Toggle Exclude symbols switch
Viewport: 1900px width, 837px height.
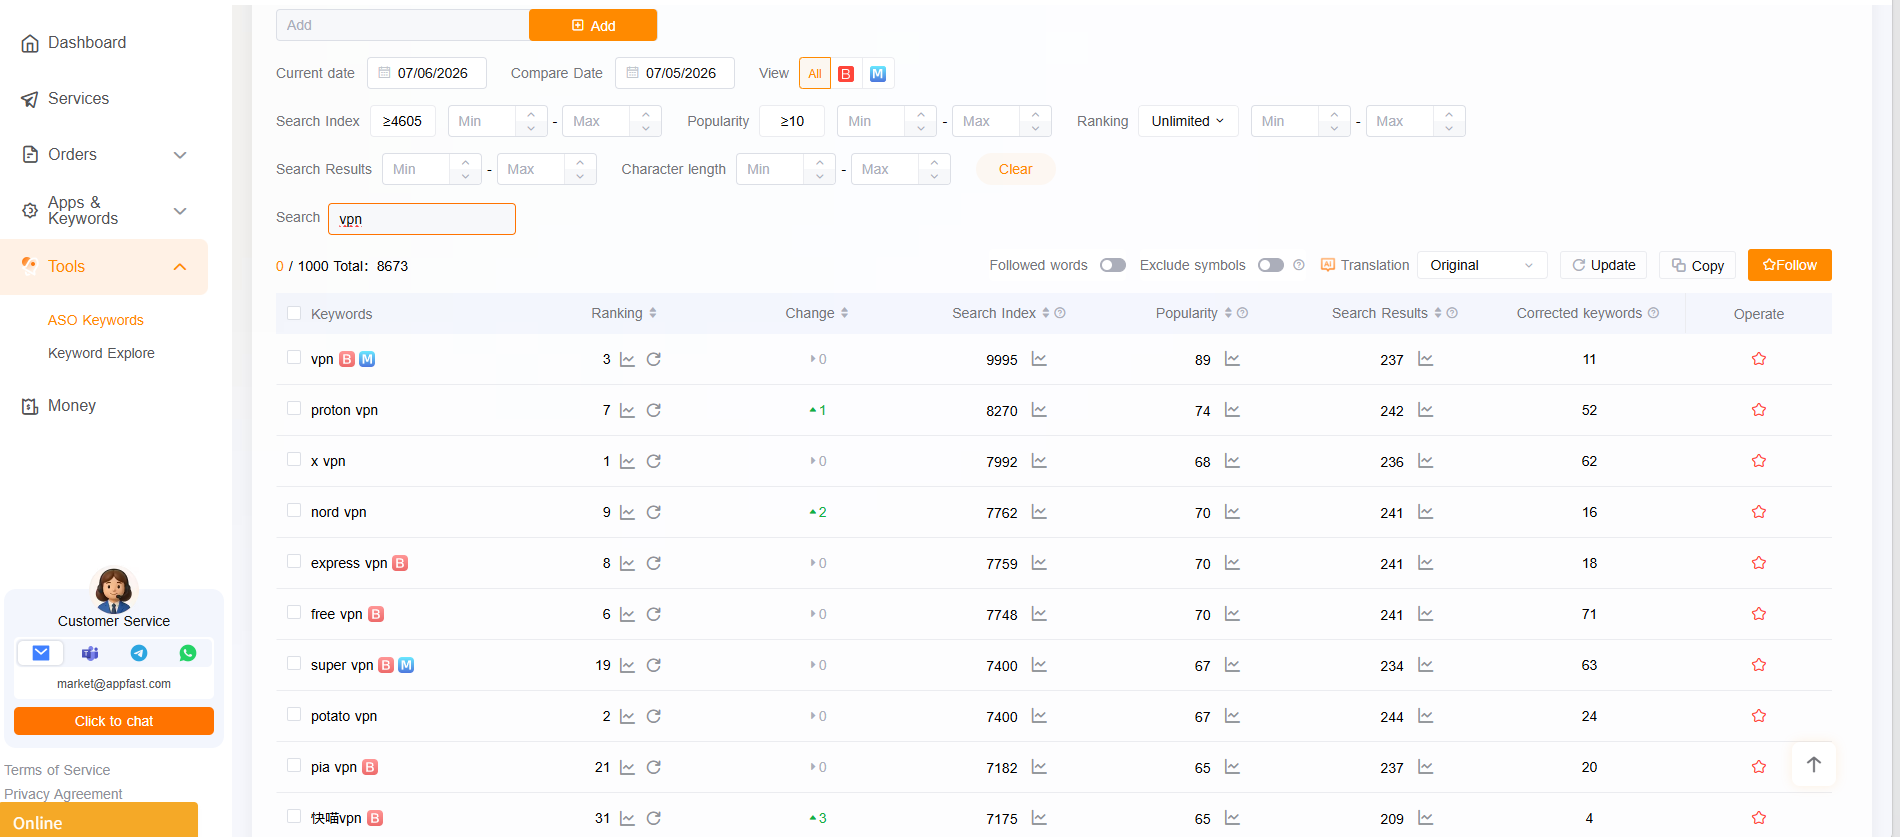pos(1271,265)
